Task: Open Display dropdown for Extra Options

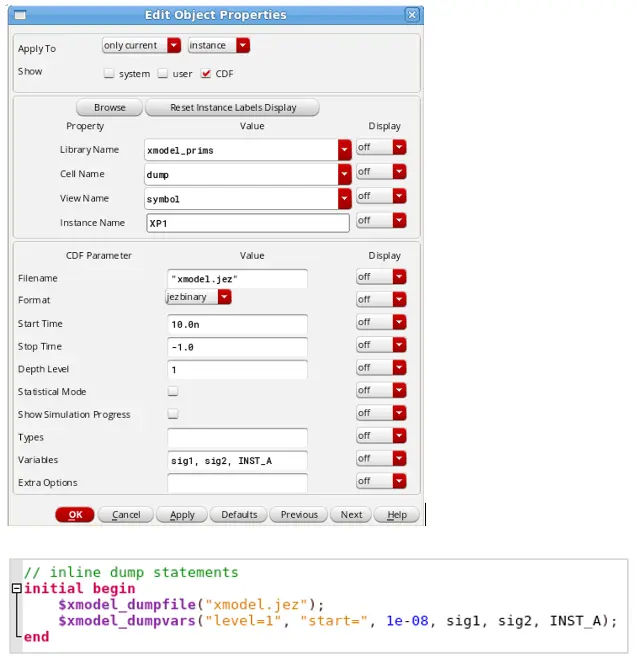Action: click(381, 481)
